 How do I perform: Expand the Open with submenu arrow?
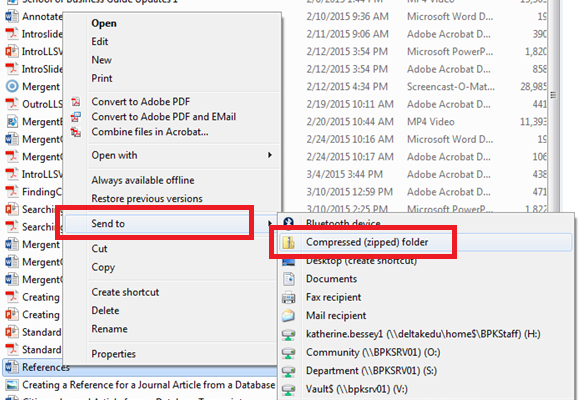(x=270, y=155)
